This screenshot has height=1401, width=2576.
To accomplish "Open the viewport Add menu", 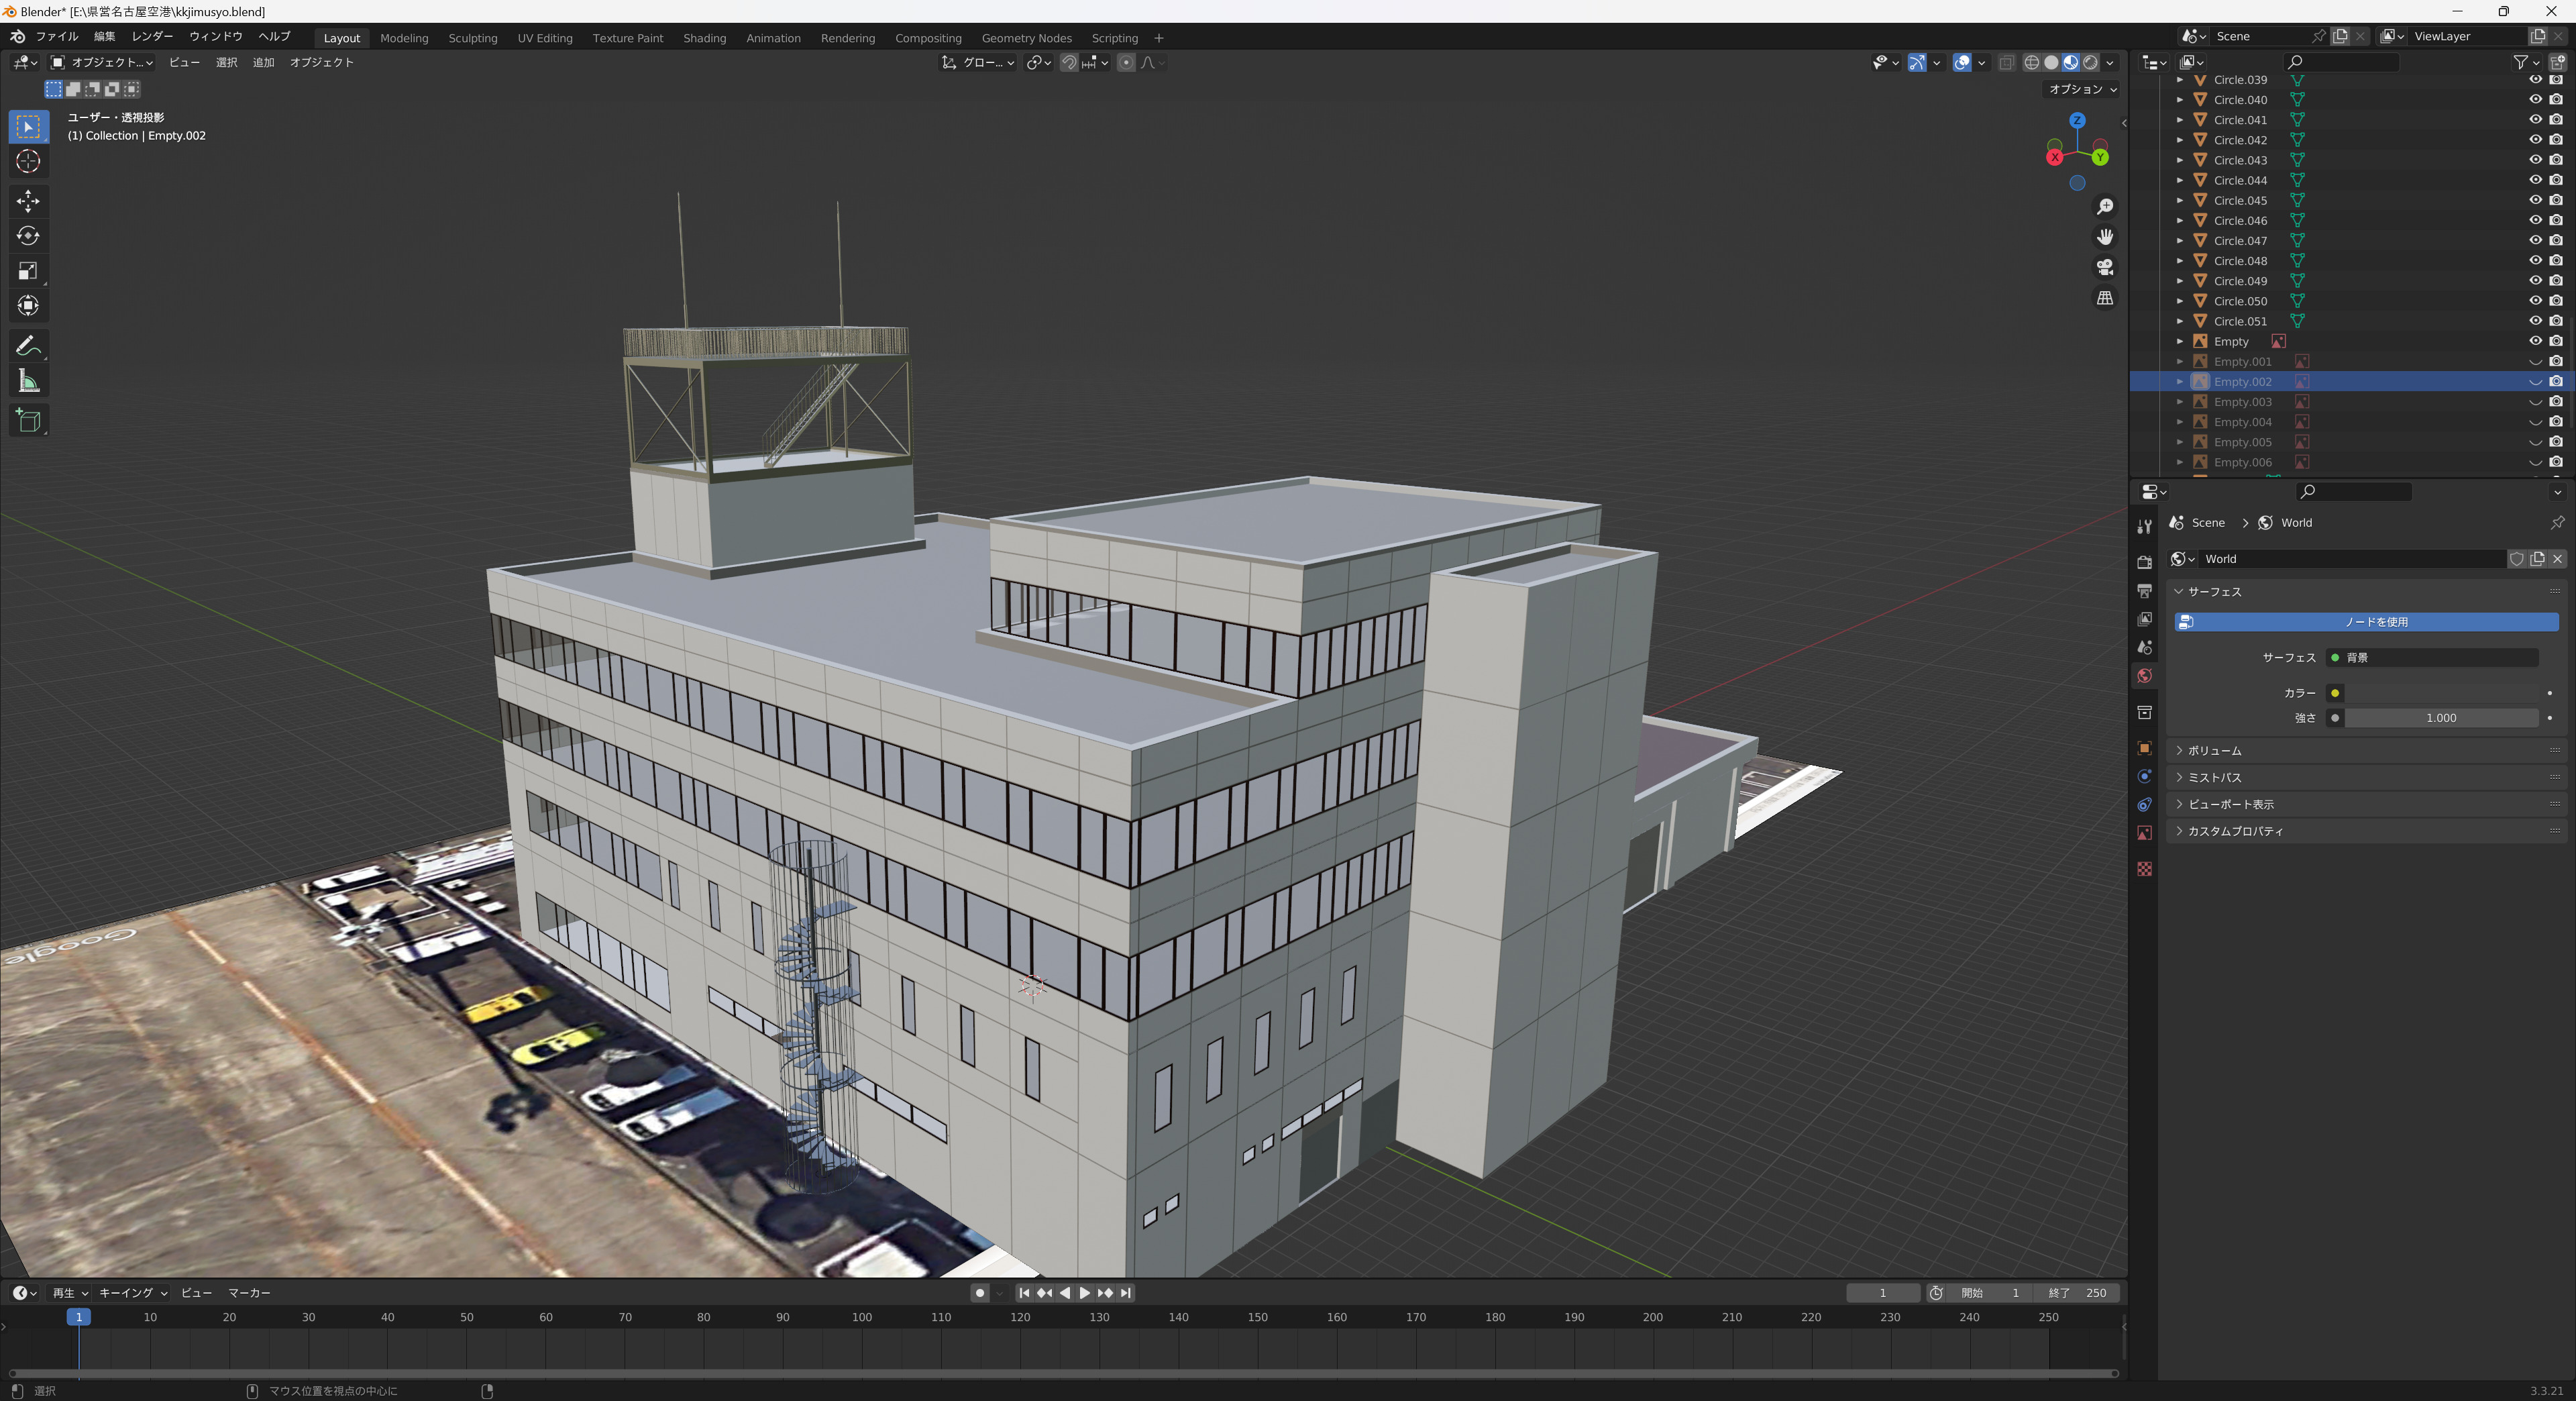I will (263, 62).
